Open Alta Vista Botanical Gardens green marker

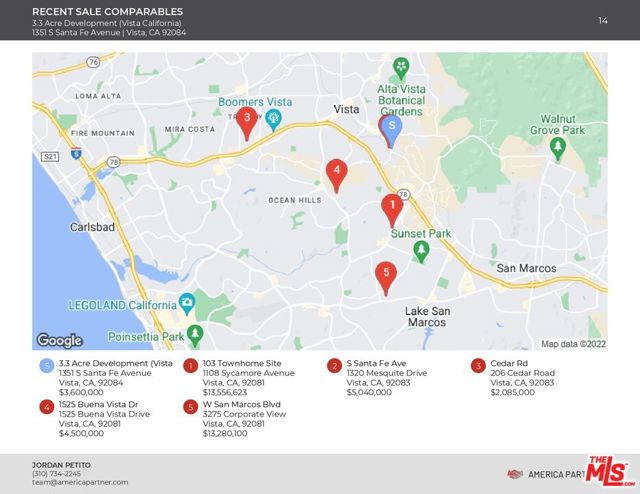401,68
